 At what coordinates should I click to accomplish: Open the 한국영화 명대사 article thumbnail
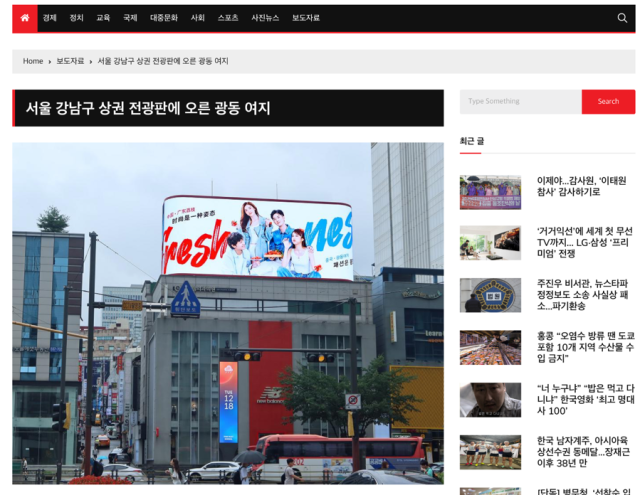pyautogui.click(x=490, y=400)
